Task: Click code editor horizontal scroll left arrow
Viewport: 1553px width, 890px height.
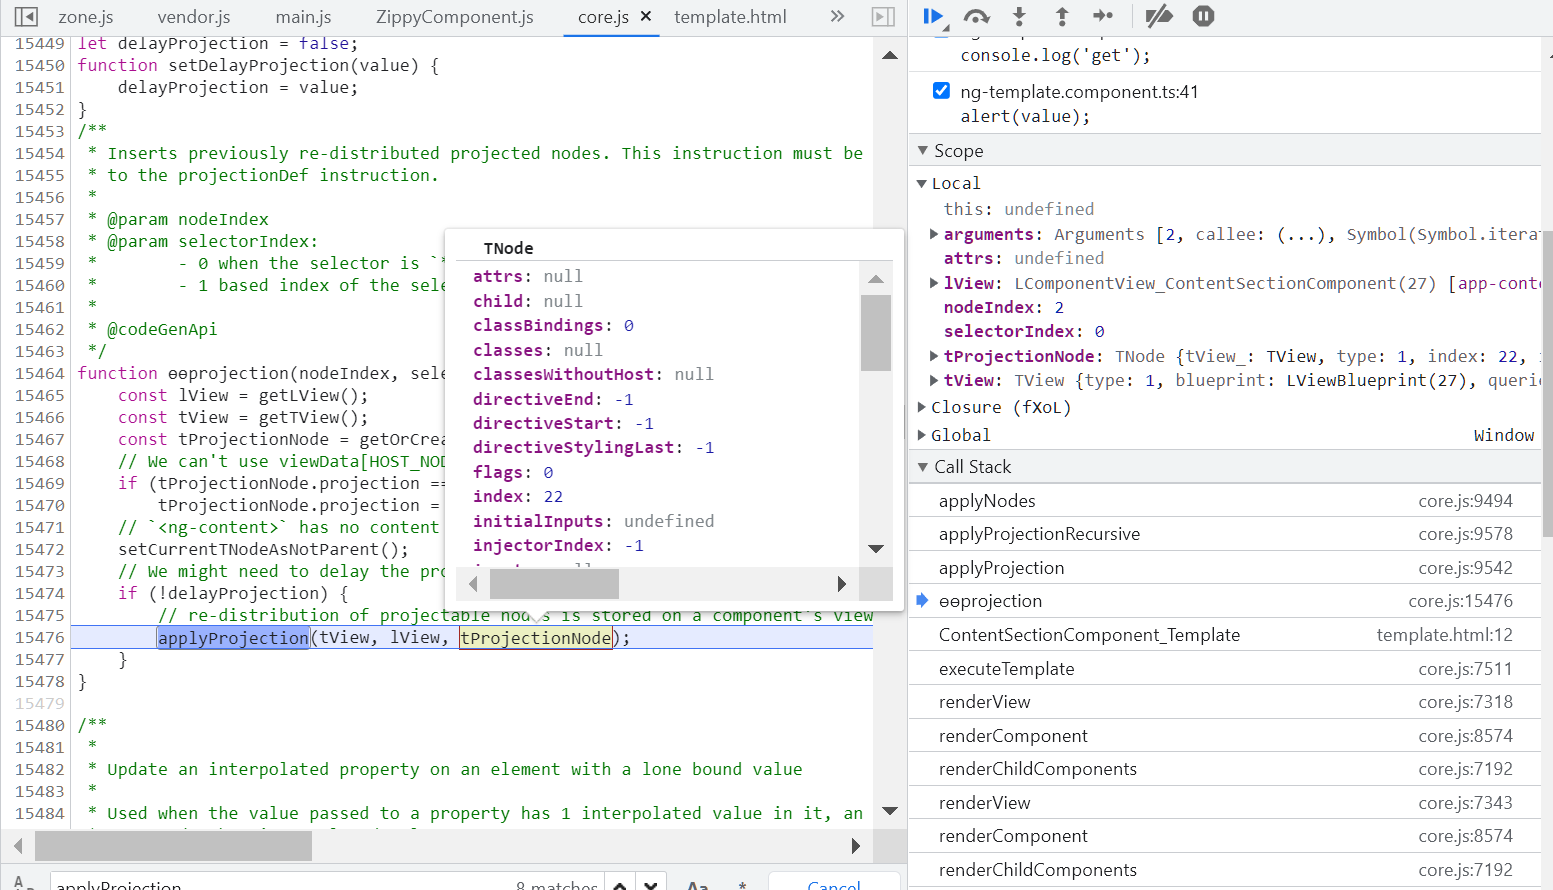Action: pos(18,846)
